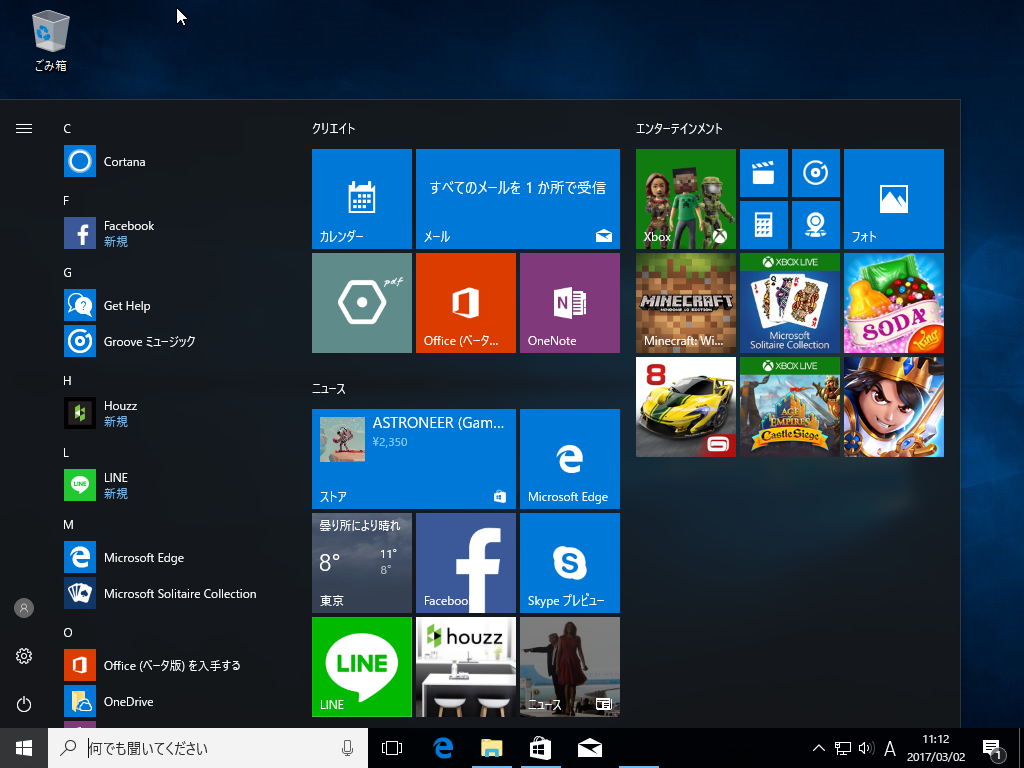Open the Mail tile (メール)
Image resolution: width=1024 pixels, height=768 pixels.
point(518,199)
